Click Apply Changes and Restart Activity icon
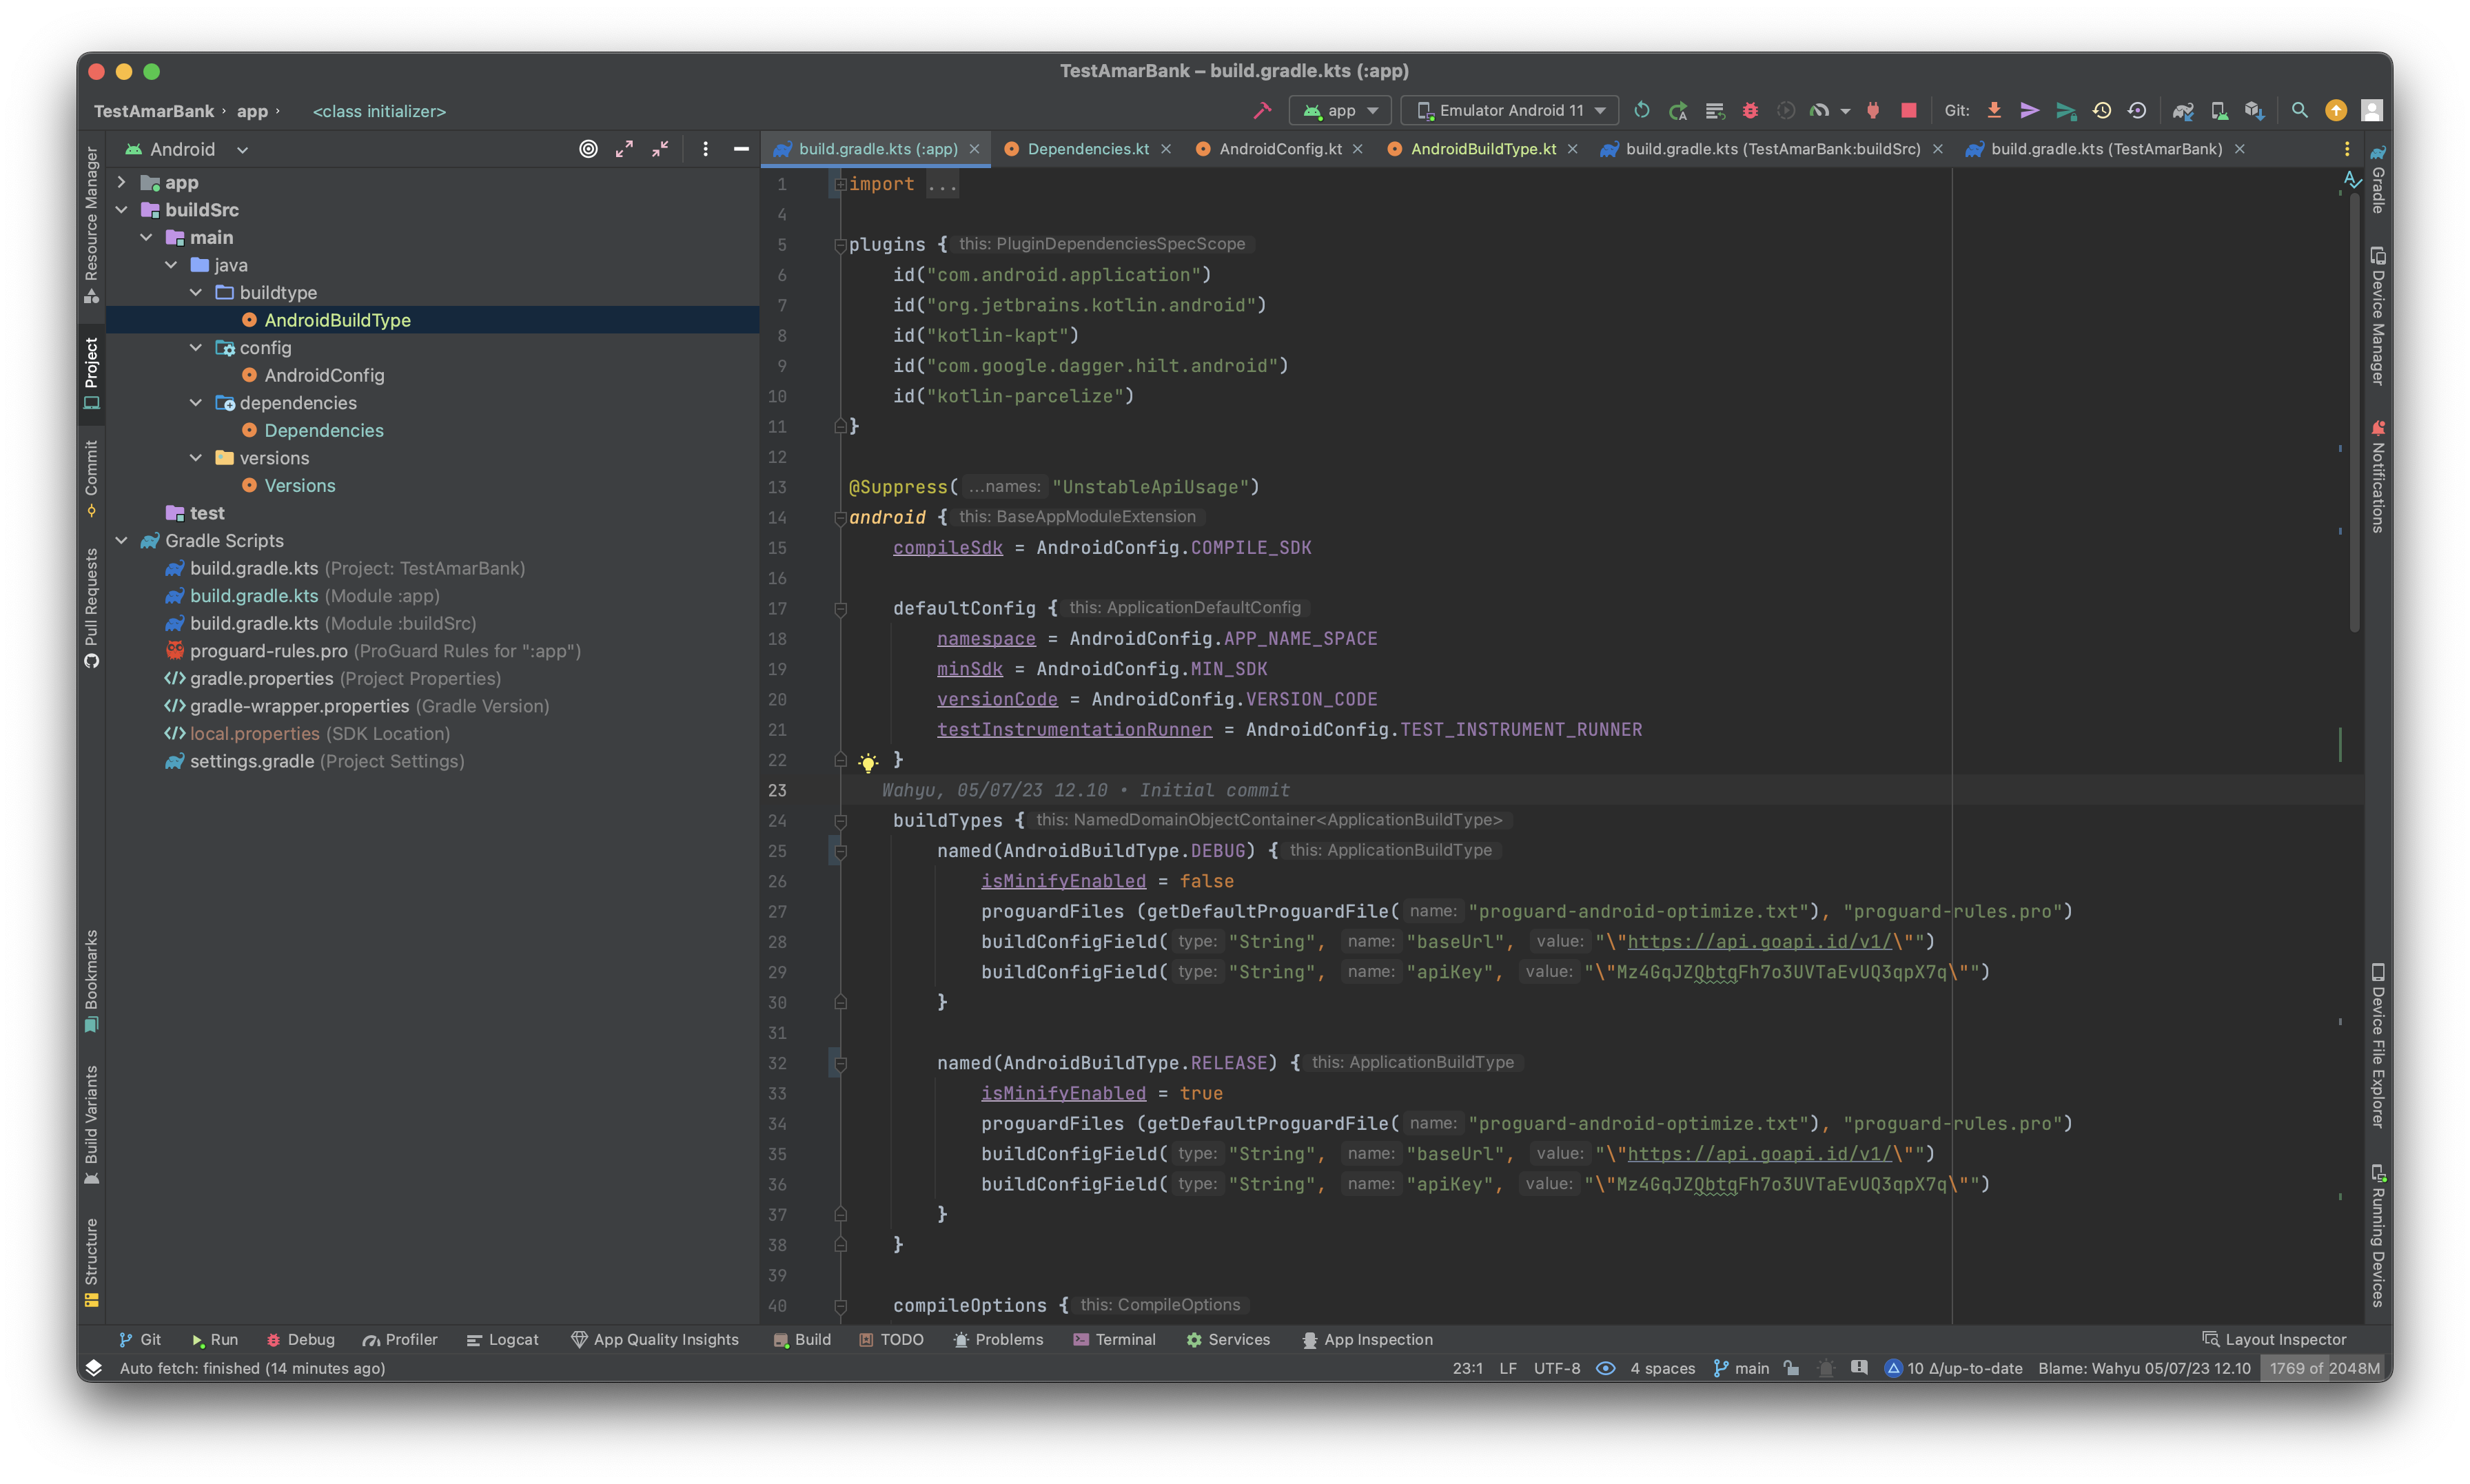Screen dimensions: 2470x1484 click(x=1678, y=110)
